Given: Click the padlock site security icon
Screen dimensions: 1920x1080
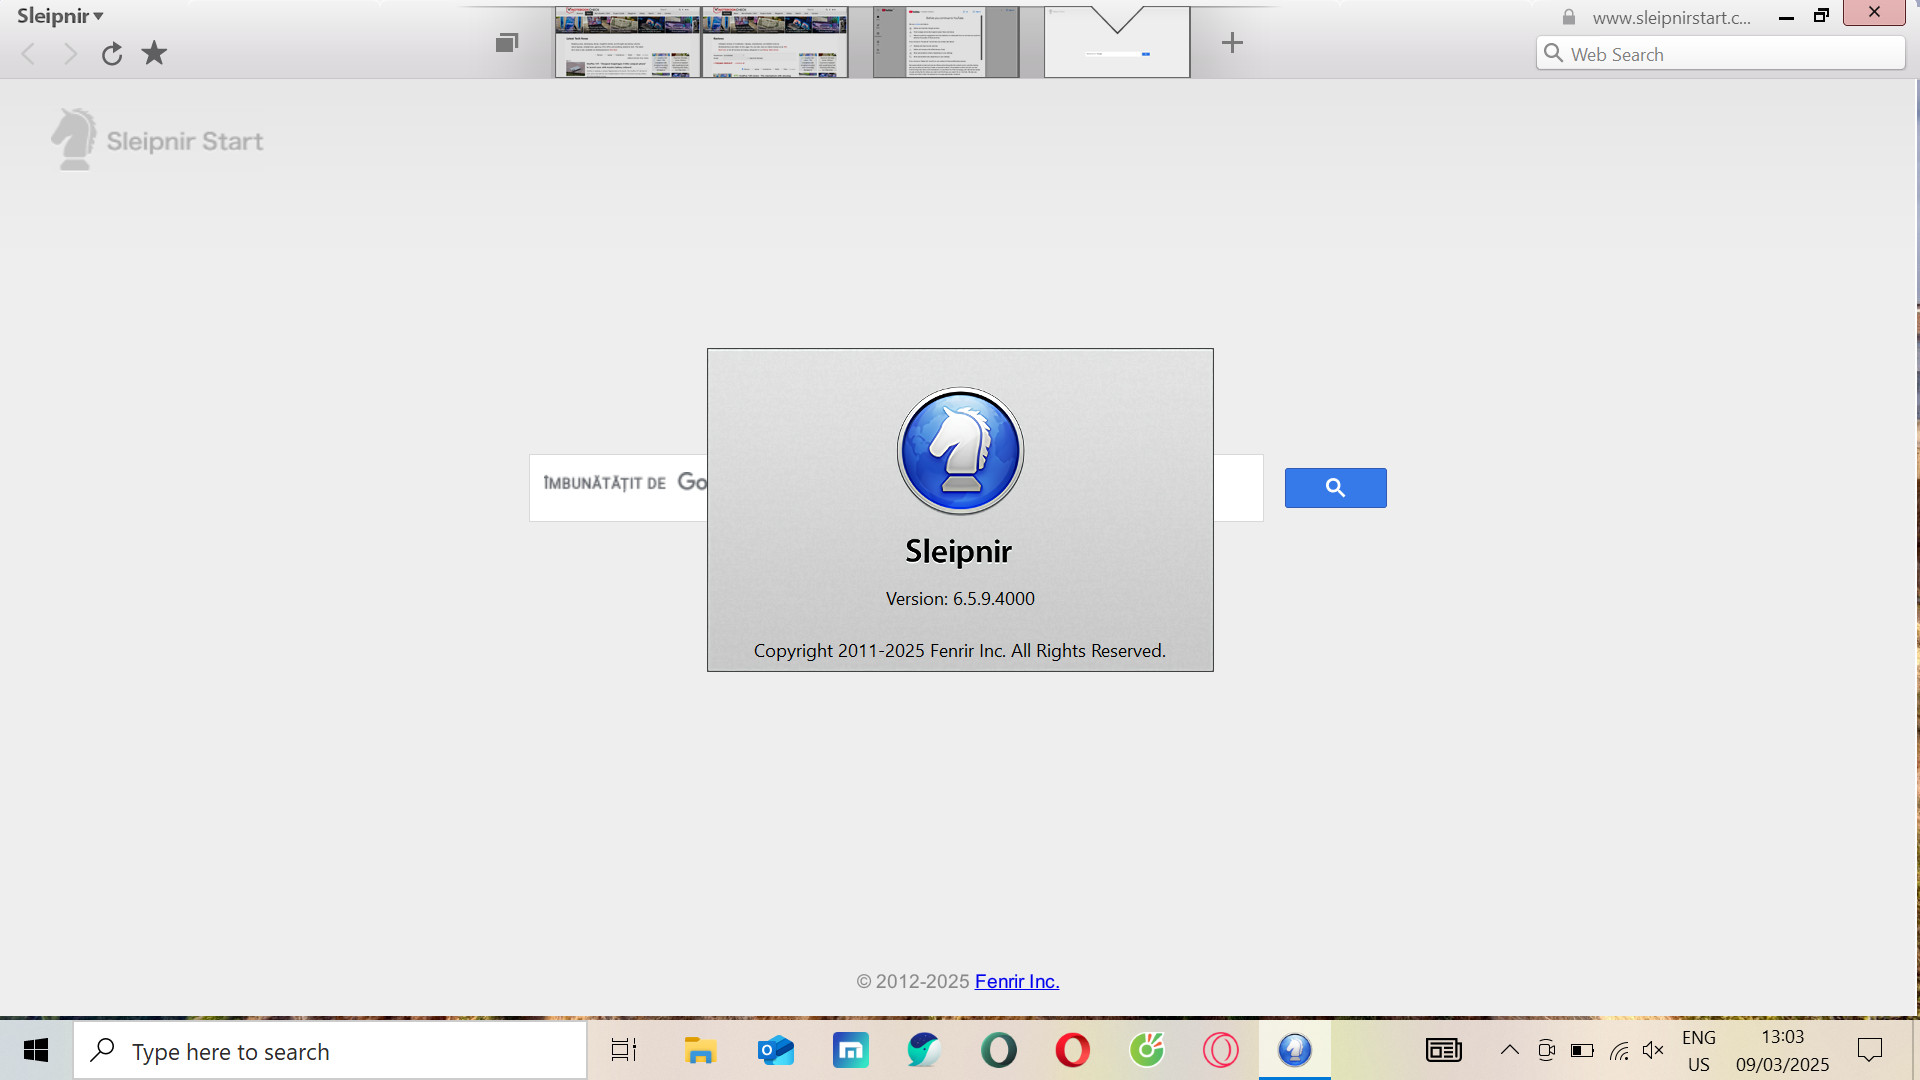Looking at the screenshot, I should pos(1569,17).
